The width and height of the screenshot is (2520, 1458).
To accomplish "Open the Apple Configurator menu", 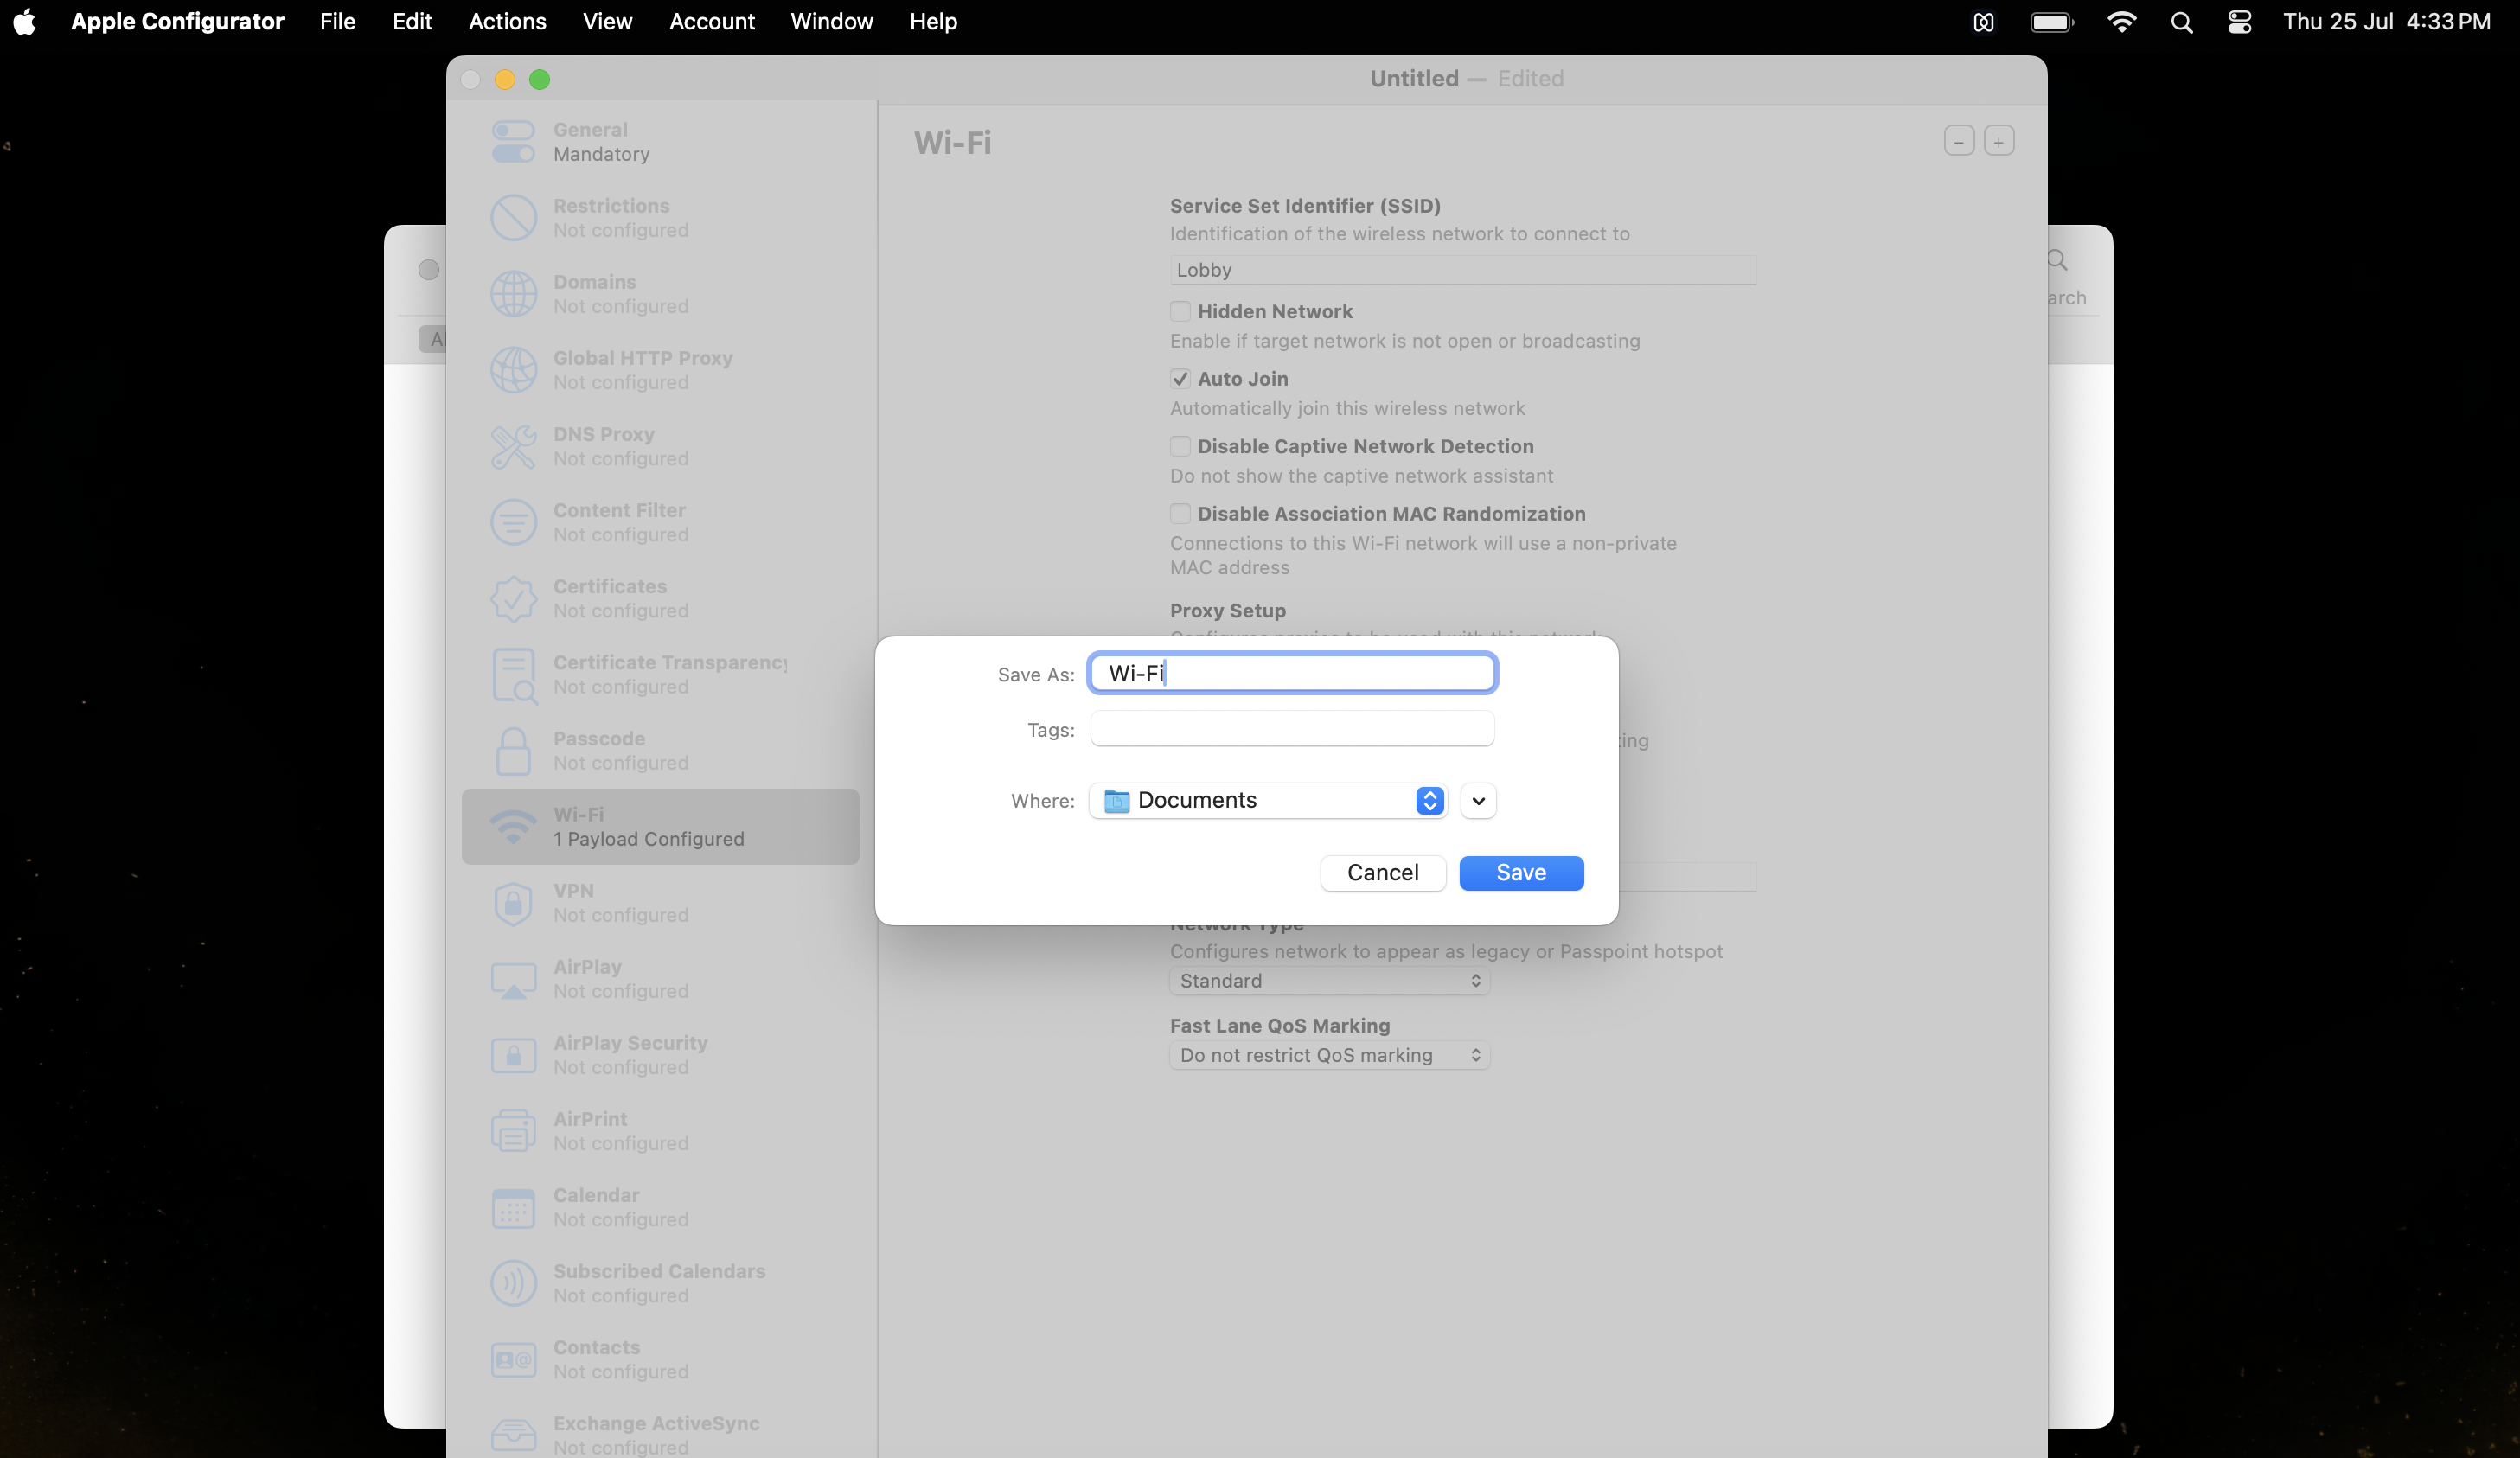I will (x=177, y=22).
